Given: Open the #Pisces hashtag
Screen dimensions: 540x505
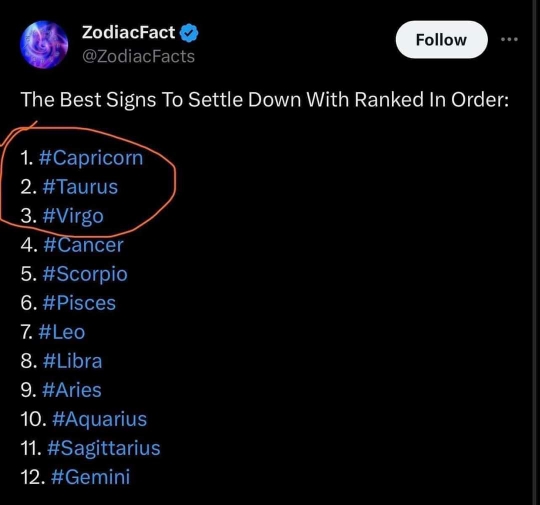Looking at the screenshot, I should coord(79,303).
